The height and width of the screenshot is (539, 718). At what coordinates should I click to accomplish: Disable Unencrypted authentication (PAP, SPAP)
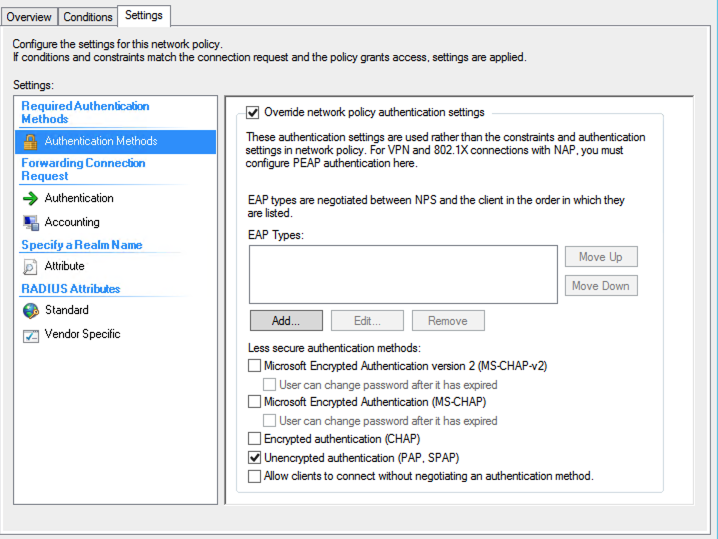click(x=254, y=457)
